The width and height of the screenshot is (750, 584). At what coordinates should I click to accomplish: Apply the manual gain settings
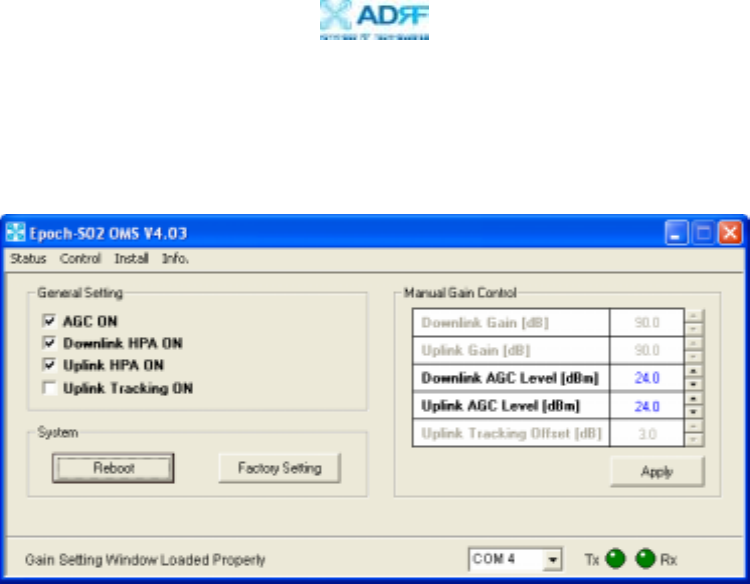pyautogui.click(x=657, y=472)
